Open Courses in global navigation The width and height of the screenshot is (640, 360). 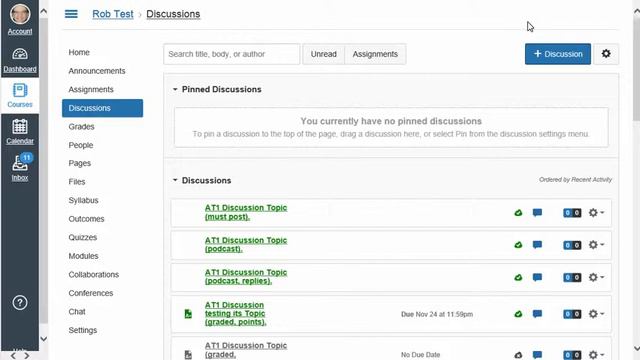click(x=20, y=95)
